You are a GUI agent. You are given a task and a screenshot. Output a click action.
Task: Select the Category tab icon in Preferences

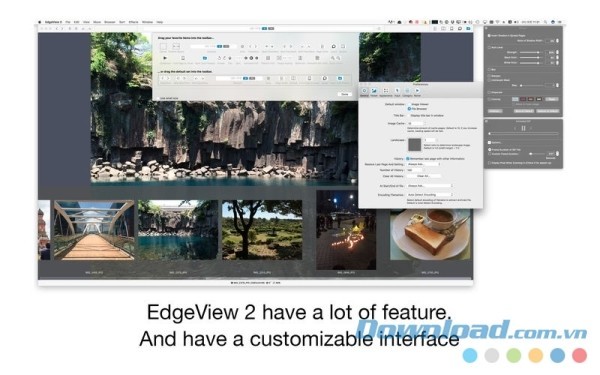point(407,91)
